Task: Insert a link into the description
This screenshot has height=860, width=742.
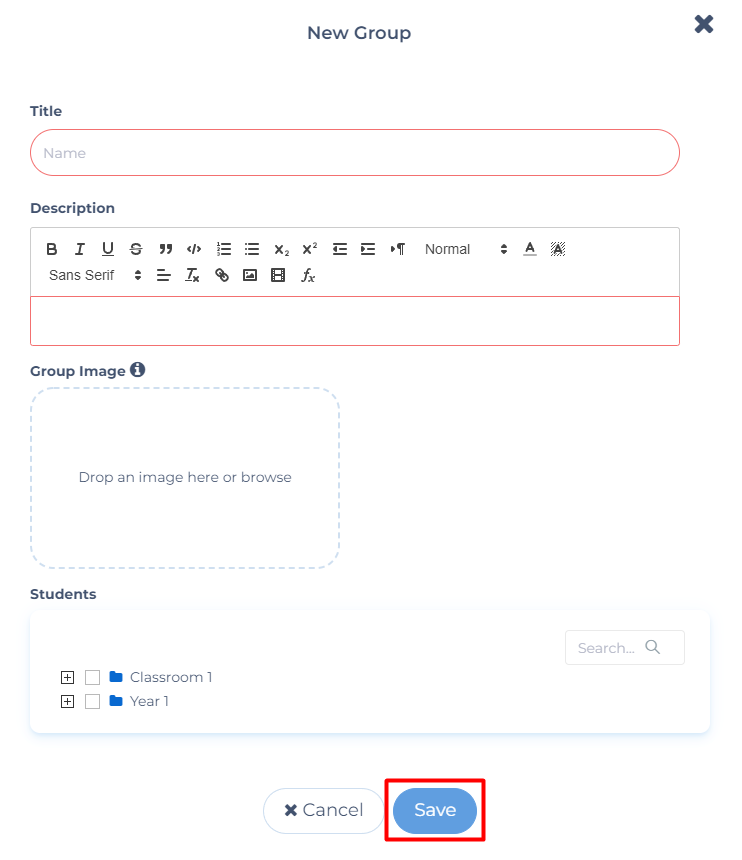Action: (x=222, y=275)
